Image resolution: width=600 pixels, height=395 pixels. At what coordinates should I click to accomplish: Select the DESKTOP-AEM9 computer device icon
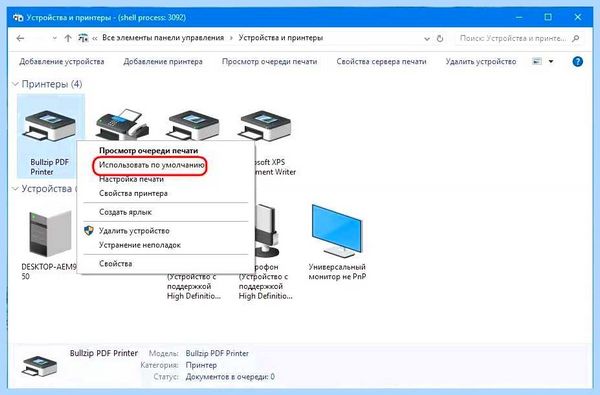(x=50, y=233)
